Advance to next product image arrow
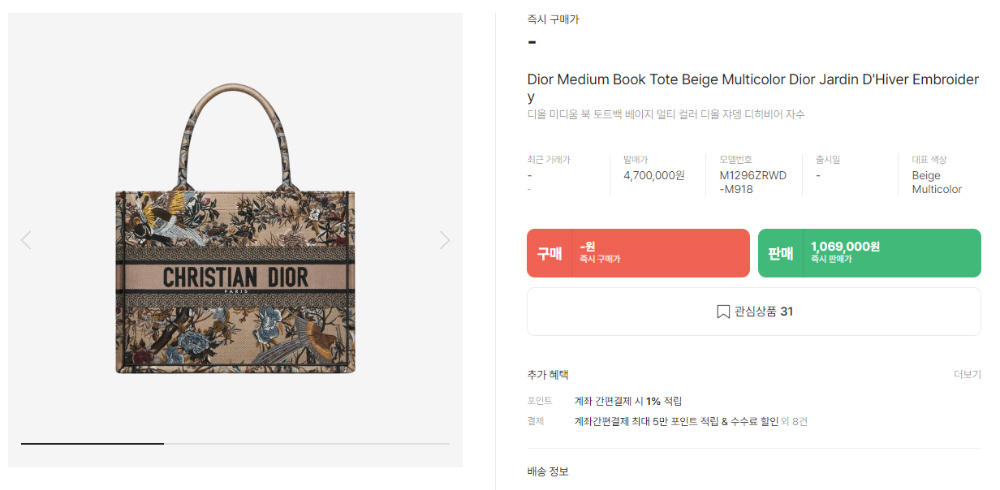 pos(445,240)
